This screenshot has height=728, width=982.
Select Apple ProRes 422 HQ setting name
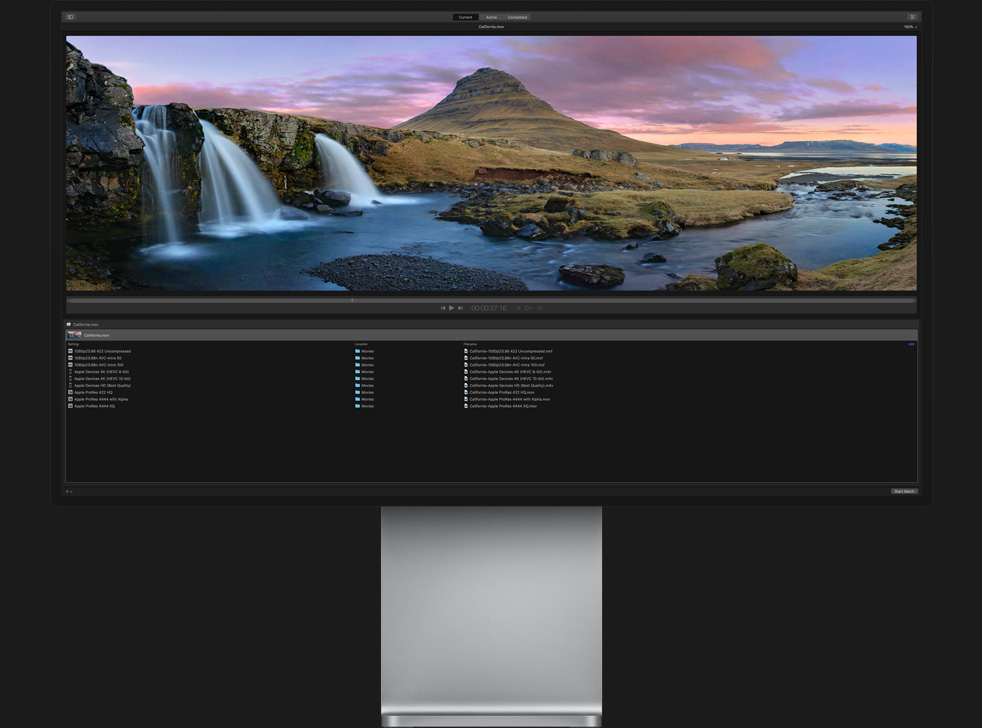93,392
